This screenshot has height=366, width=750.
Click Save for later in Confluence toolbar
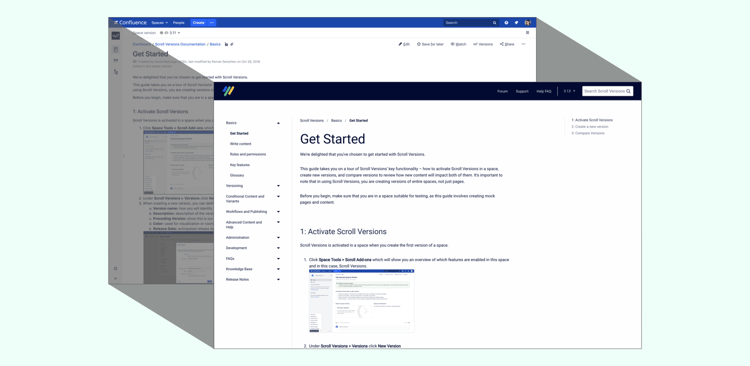click(430, 44)
